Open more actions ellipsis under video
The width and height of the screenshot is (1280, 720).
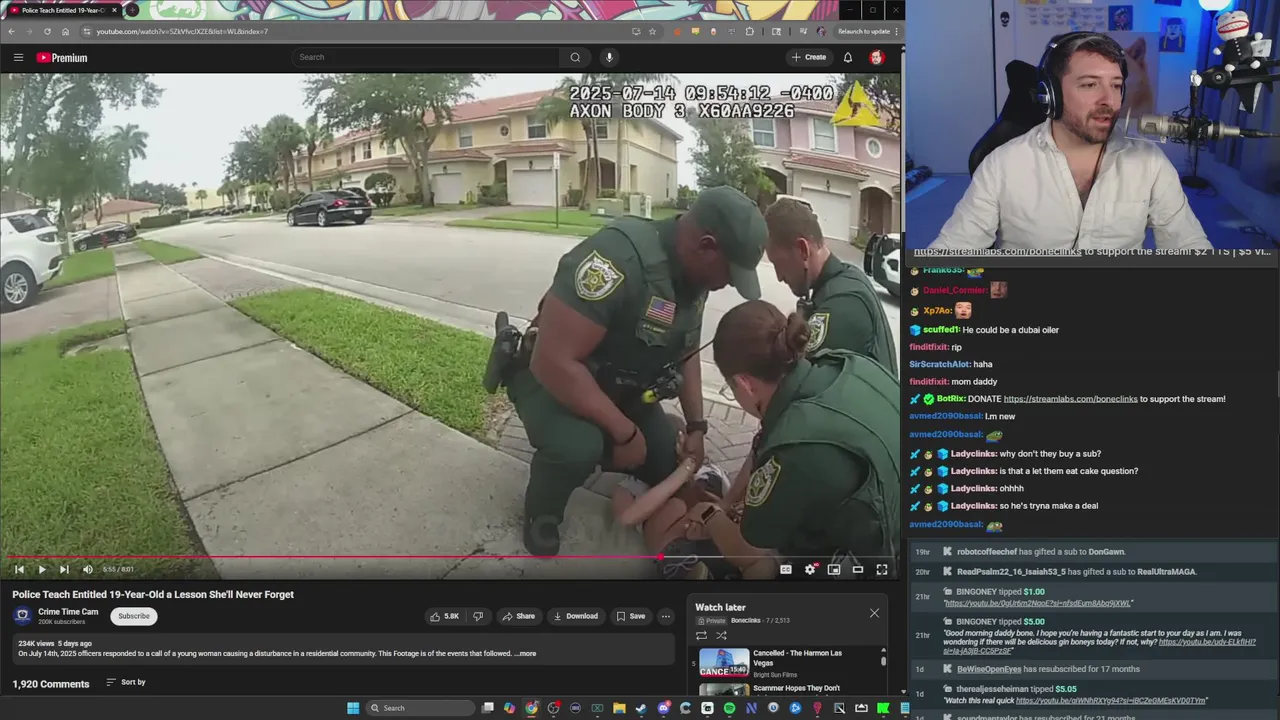pos(666,616)
